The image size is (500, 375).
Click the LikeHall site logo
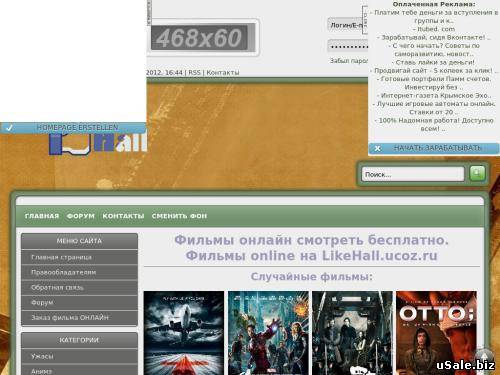coord(98,144)
